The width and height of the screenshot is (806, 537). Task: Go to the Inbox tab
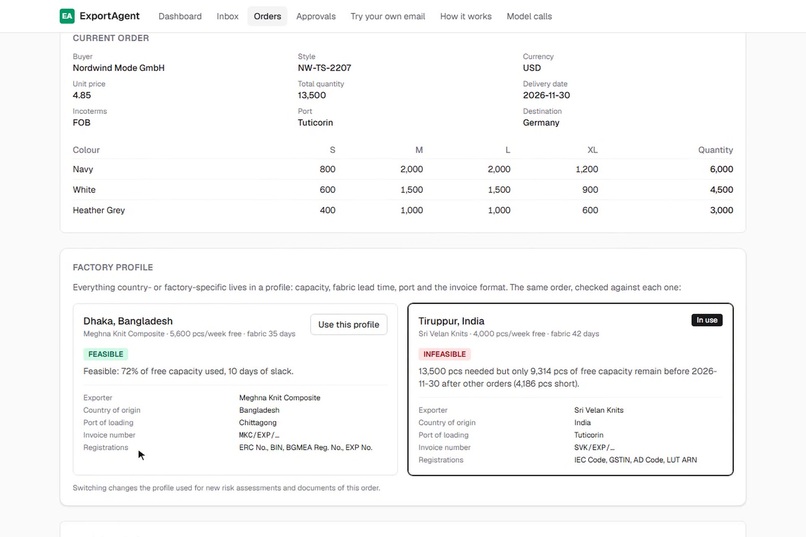click(227, 16)
